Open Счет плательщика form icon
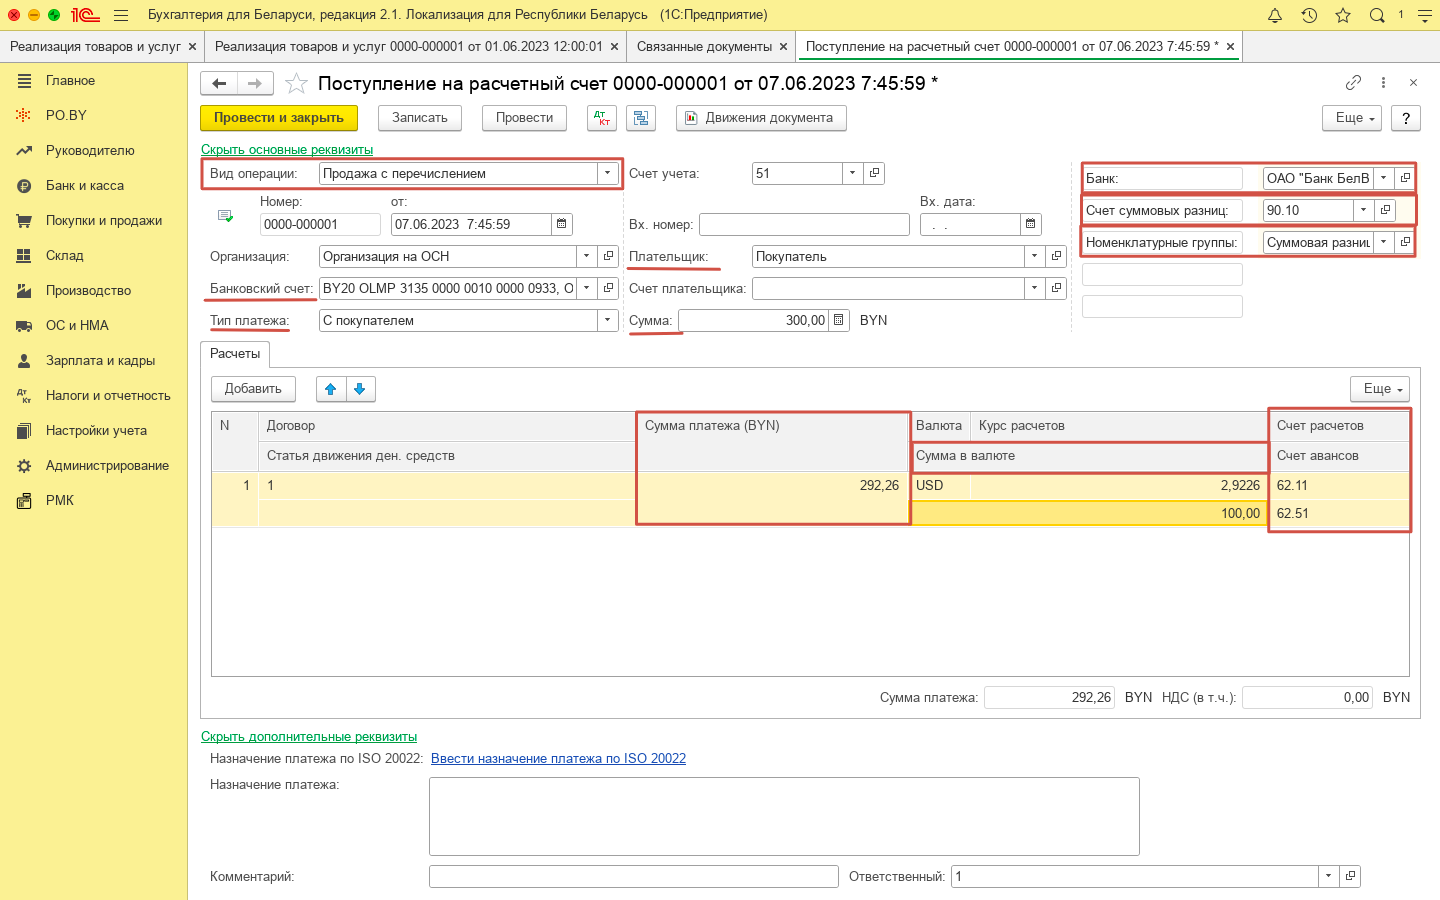Screen dimensions: 1440x900 [x=1056, y=288]
